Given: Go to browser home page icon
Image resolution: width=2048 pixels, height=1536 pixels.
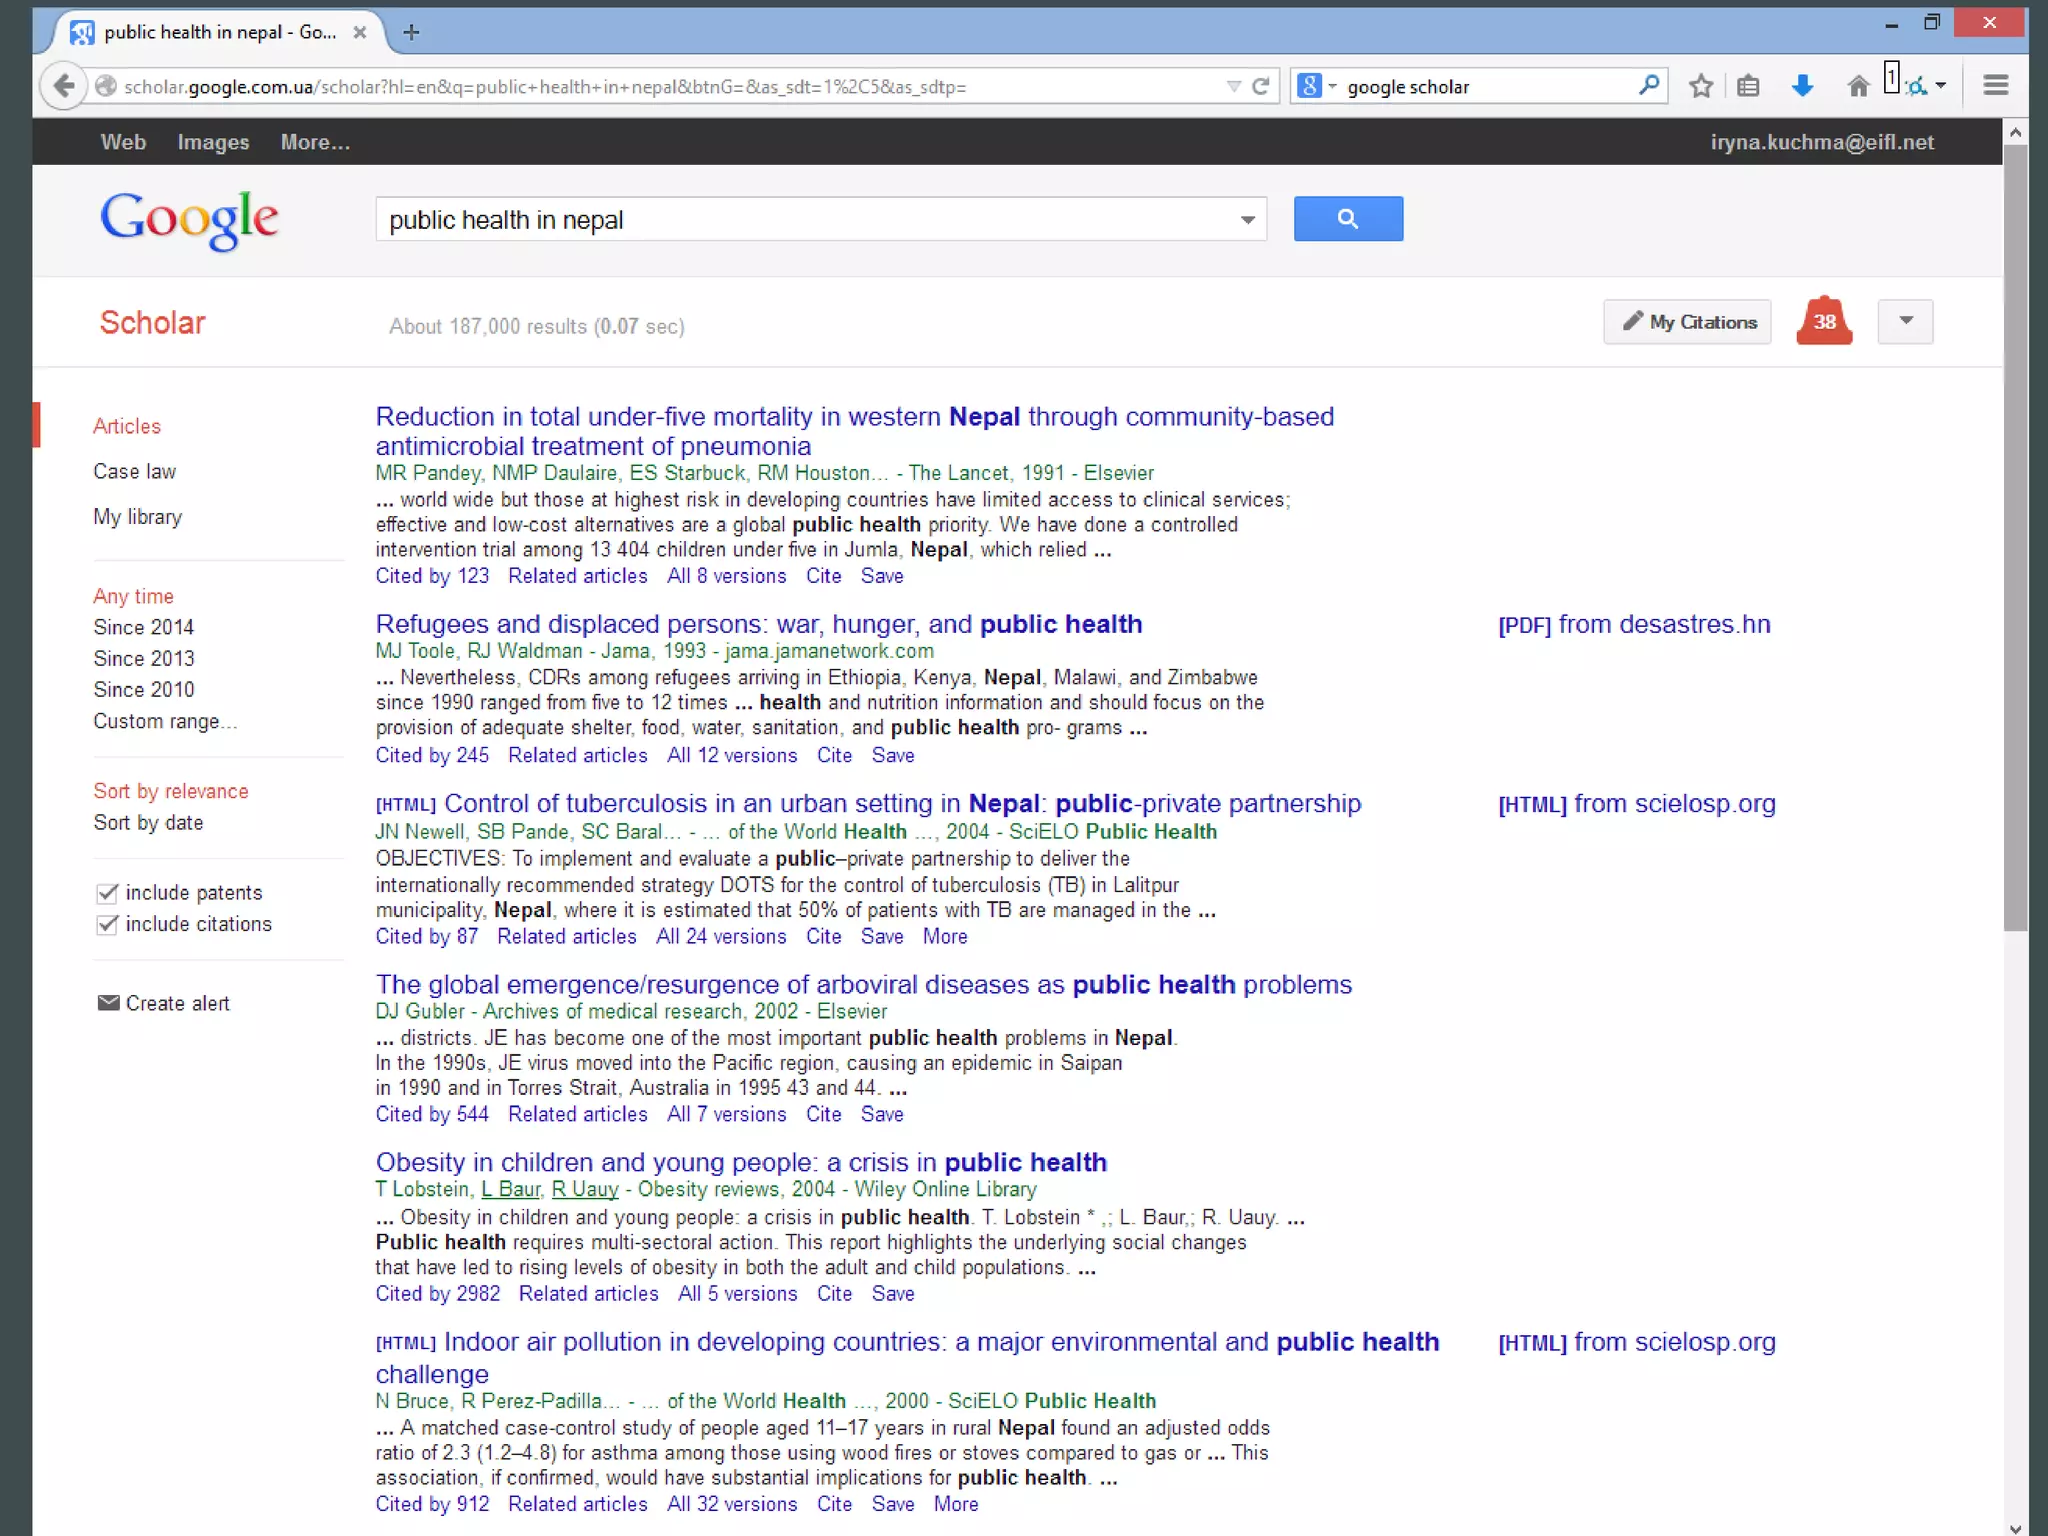Looking at the screenshot, I should coord(1858,86).
